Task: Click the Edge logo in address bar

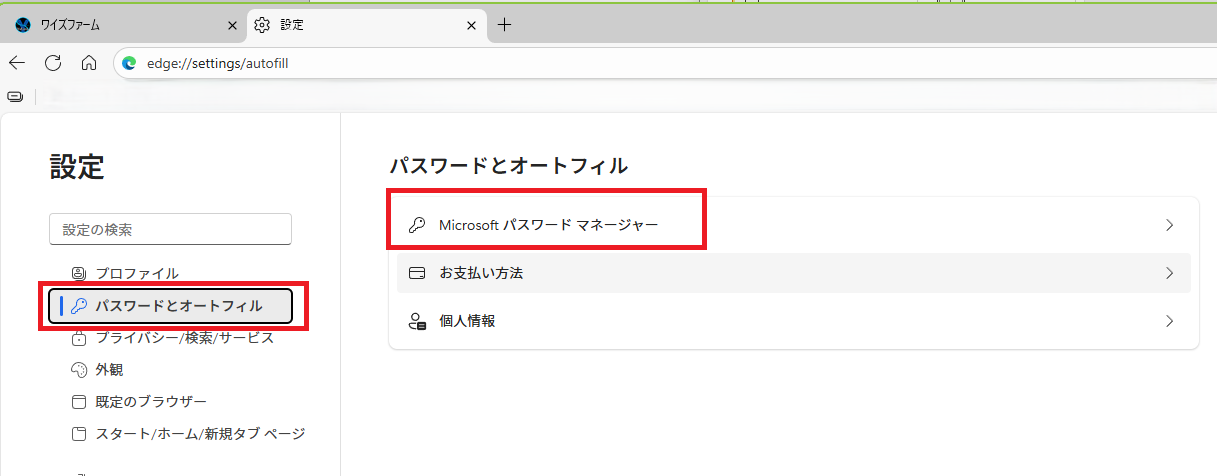Action: pyautogui.click(x=129, y=63)
